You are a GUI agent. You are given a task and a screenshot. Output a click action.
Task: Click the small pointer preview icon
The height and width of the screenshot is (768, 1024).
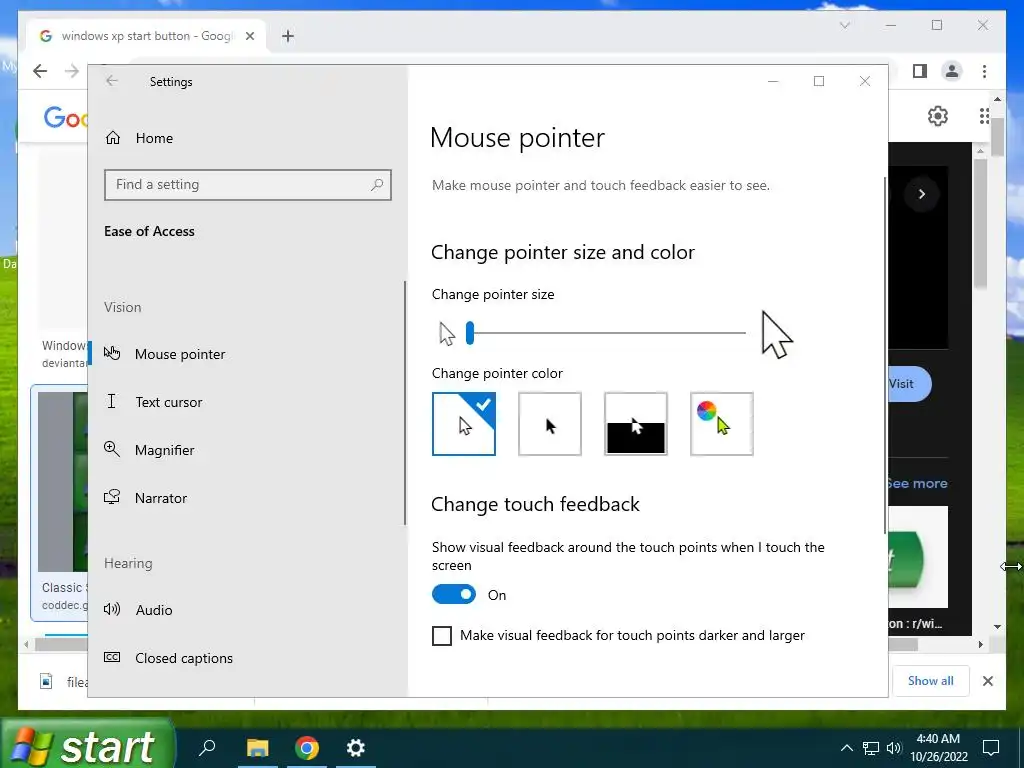pyautogui.click(x=447, y=334)
